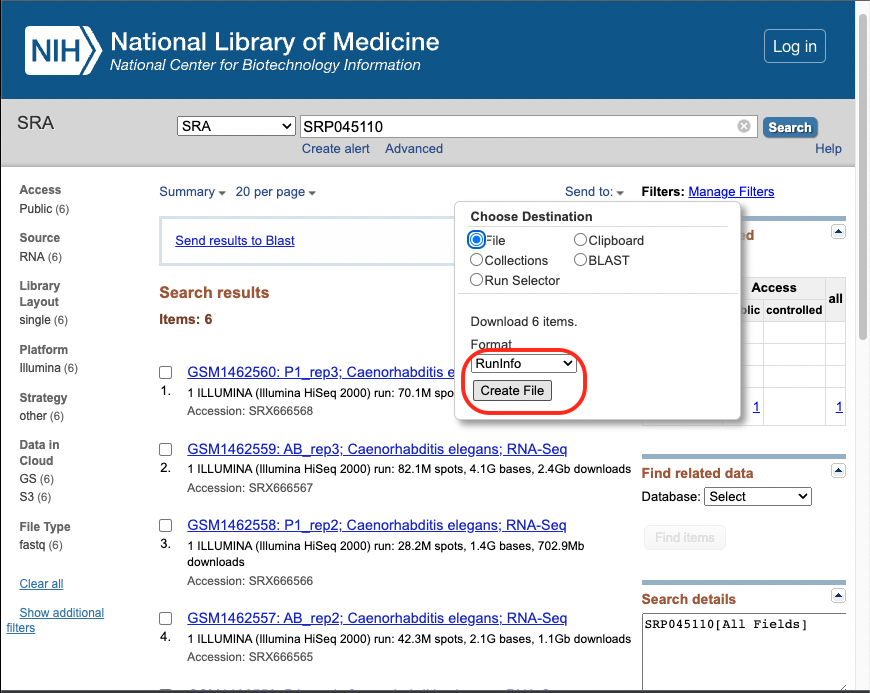The height and width of the screenshot is (693, 870).
Task: Filter by Public access
Action: (x=44, y=209)
